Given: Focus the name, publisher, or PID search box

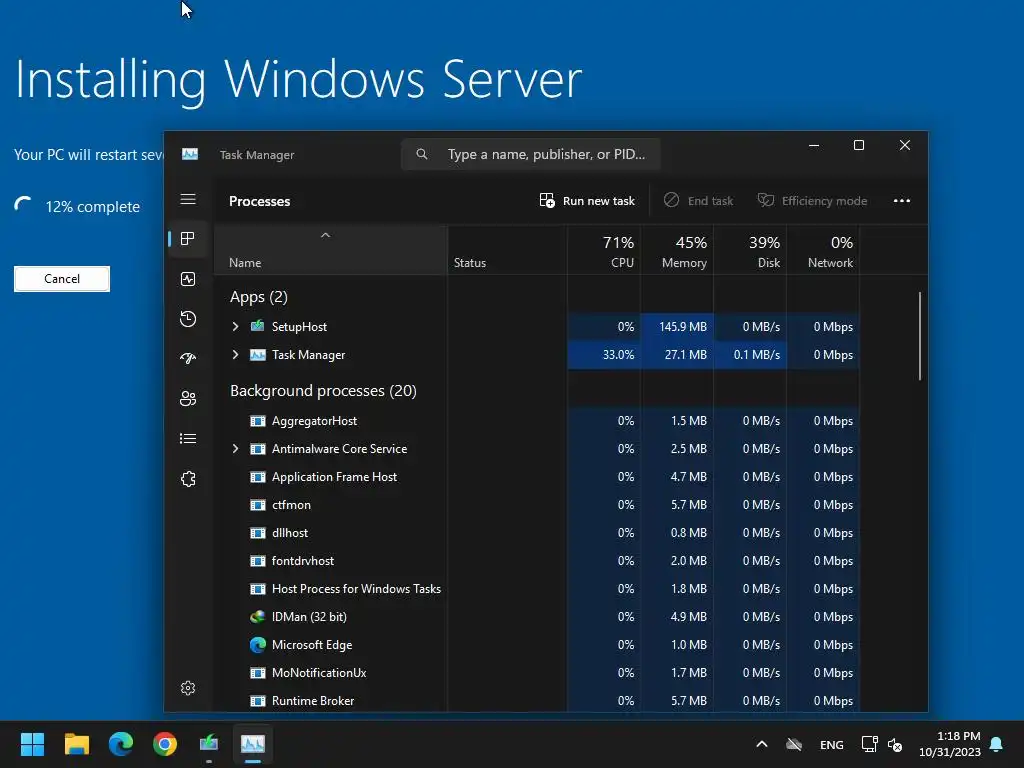Looking at the screenshot, I should tap(530, 154).
